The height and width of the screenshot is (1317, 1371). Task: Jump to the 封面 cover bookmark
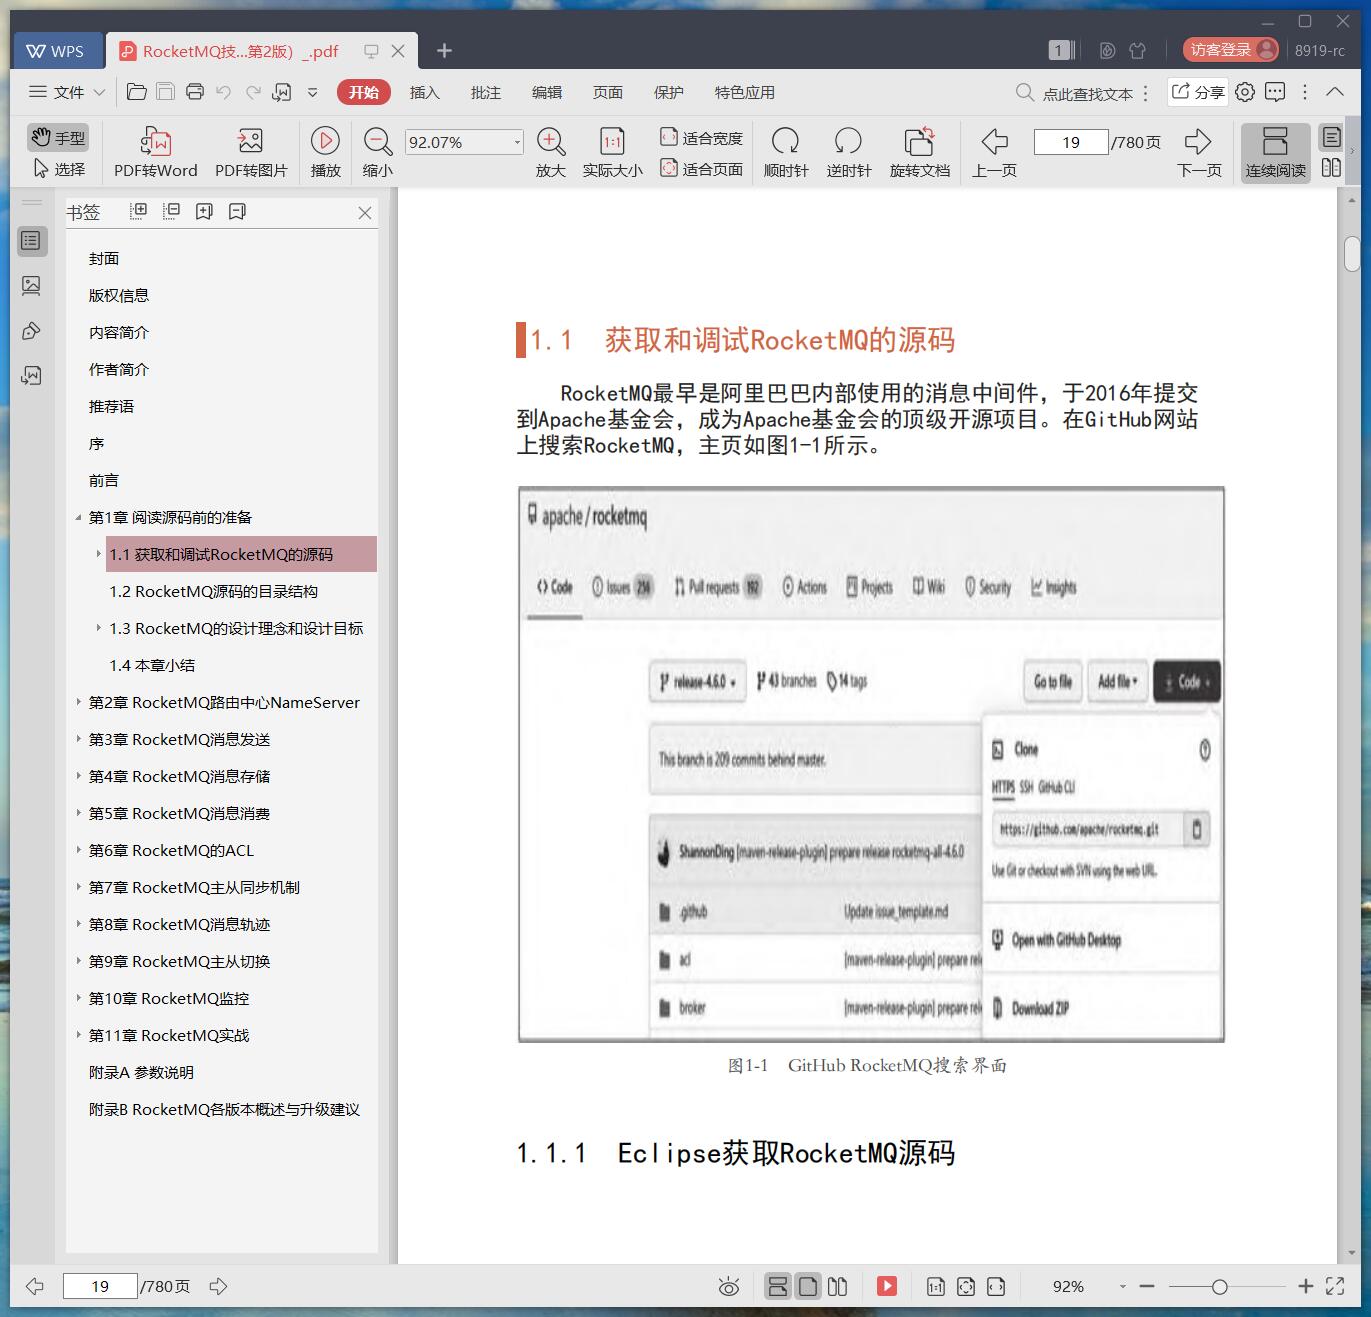point(104,258)
